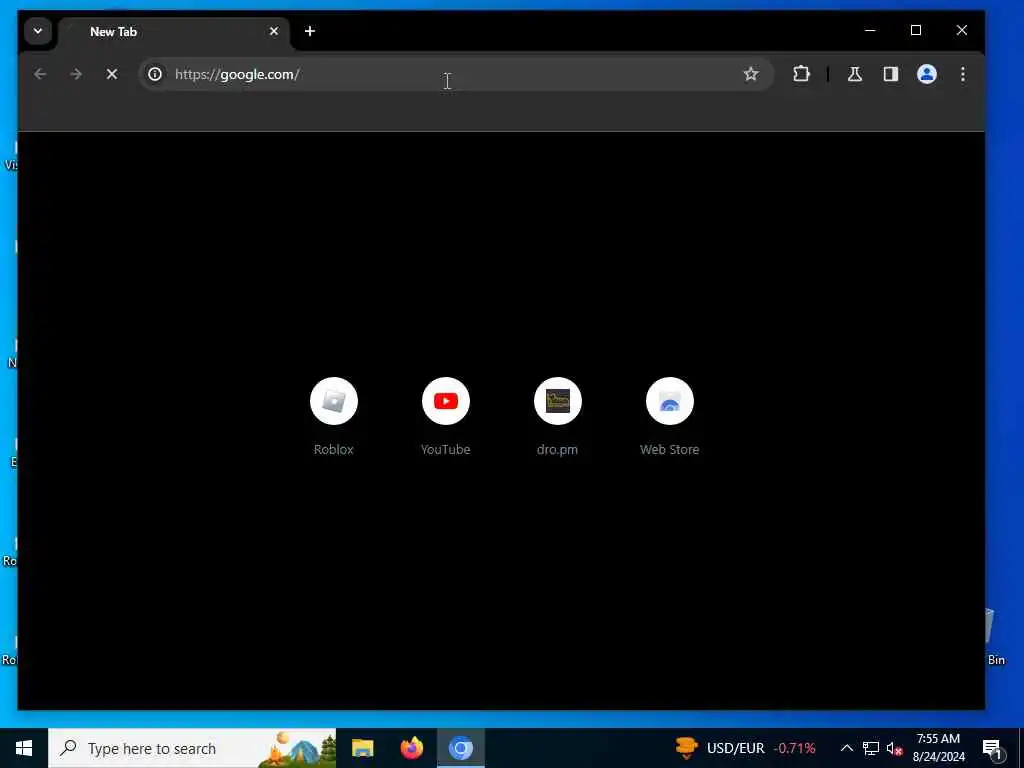This screenshot has width=1024, height=768.
Task: Minimize the Chrome window
Action: (x=870, y=30)
